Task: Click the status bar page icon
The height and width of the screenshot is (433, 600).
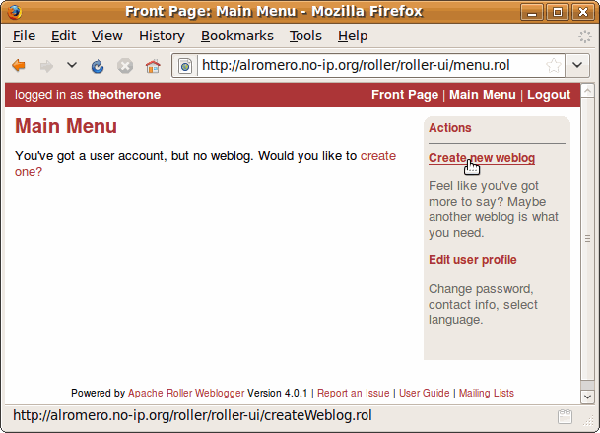Action: click(x=565, y=416)
